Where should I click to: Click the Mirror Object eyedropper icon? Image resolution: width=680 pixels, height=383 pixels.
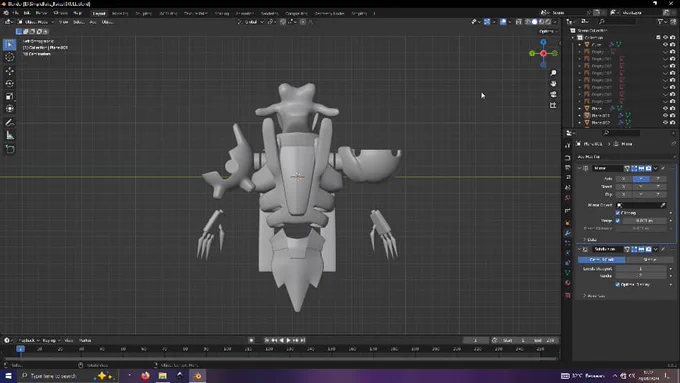[663, 205]
